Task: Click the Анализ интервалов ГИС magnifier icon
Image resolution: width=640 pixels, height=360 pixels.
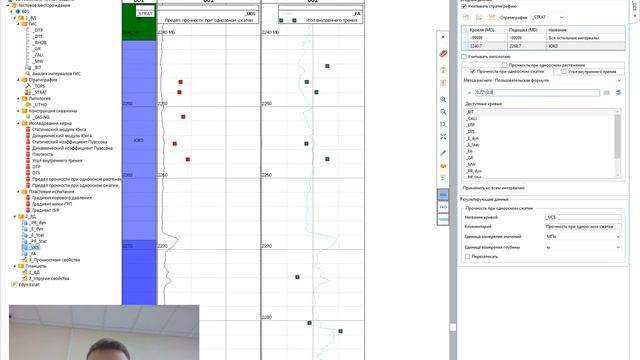Action: [28, 73]
